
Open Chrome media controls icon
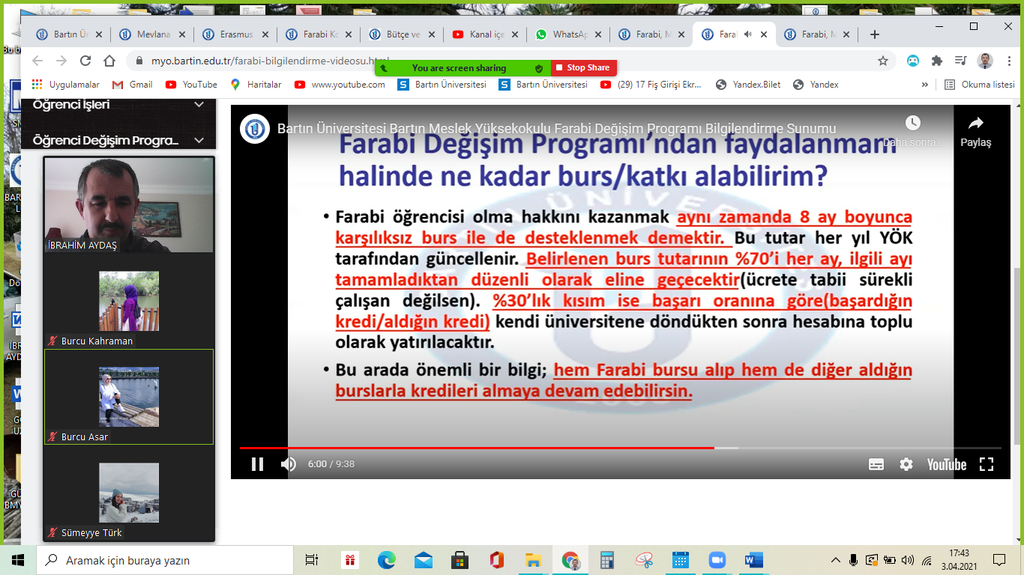pos(961,61)
